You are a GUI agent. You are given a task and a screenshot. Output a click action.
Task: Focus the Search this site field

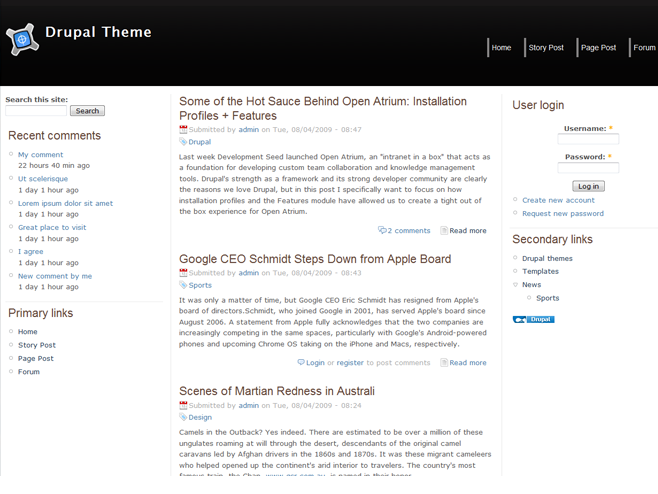click(36, 111)
